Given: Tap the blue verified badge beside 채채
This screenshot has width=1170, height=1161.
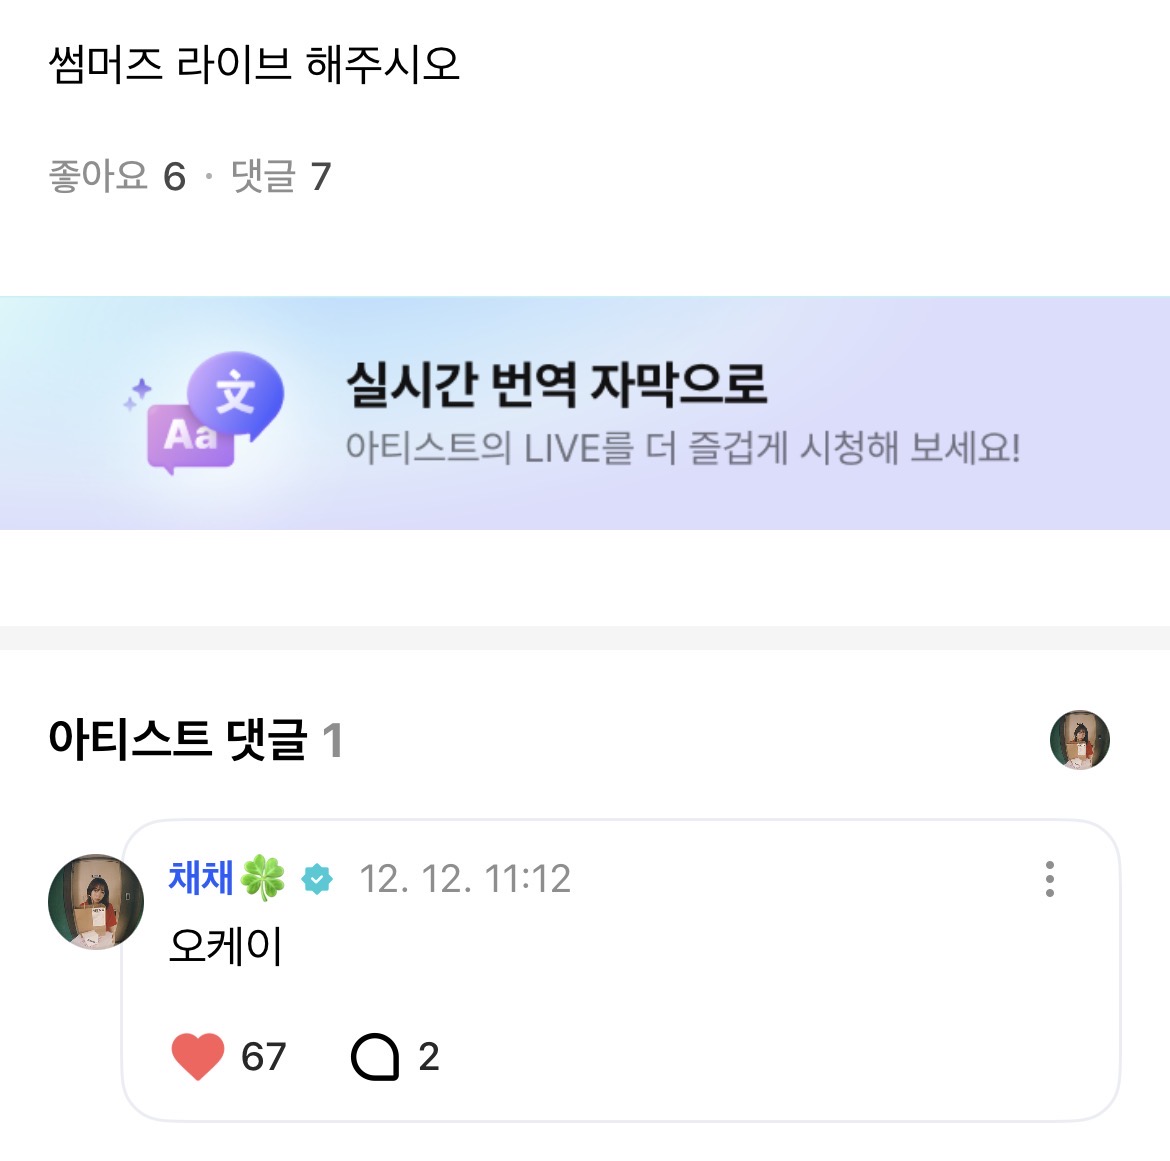Looking at the screenshot, I should [317, 880].
